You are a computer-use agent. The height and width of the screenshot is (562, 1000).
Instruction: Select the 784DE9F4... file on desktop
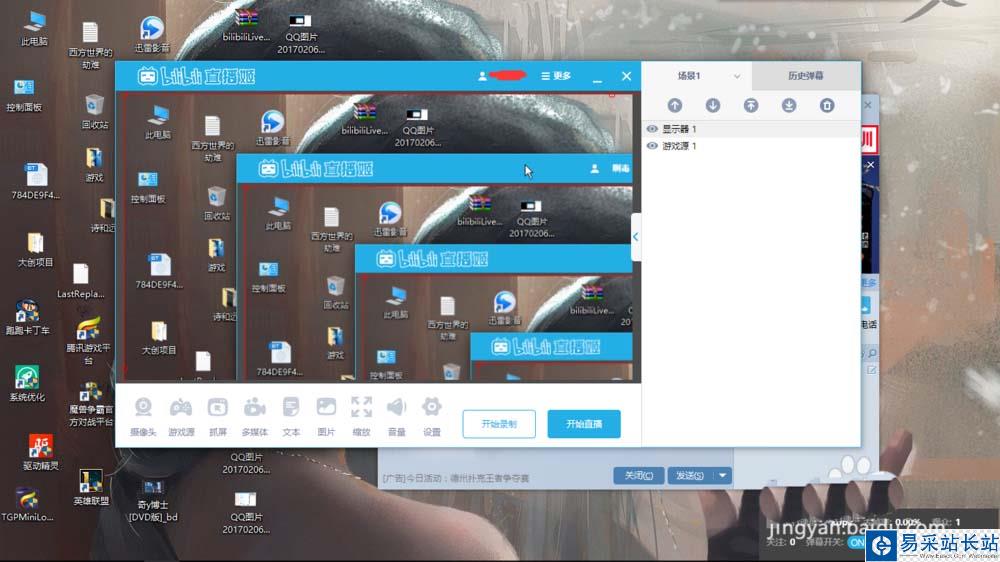(x=36, y=181)
